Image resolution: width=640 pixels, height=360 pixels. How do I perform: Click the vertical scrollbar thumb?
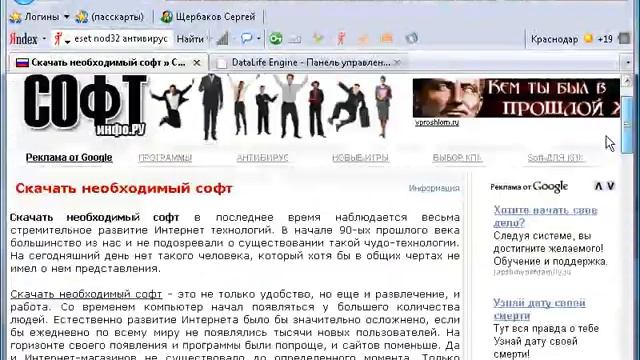[x=627, y=124]
